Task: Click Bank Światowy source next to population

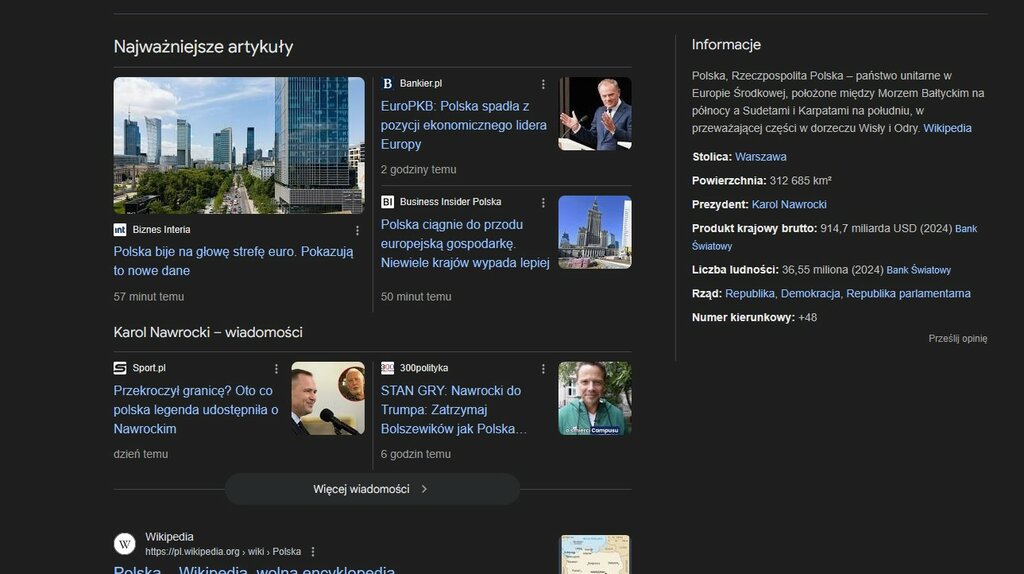Action: point(918,270)
